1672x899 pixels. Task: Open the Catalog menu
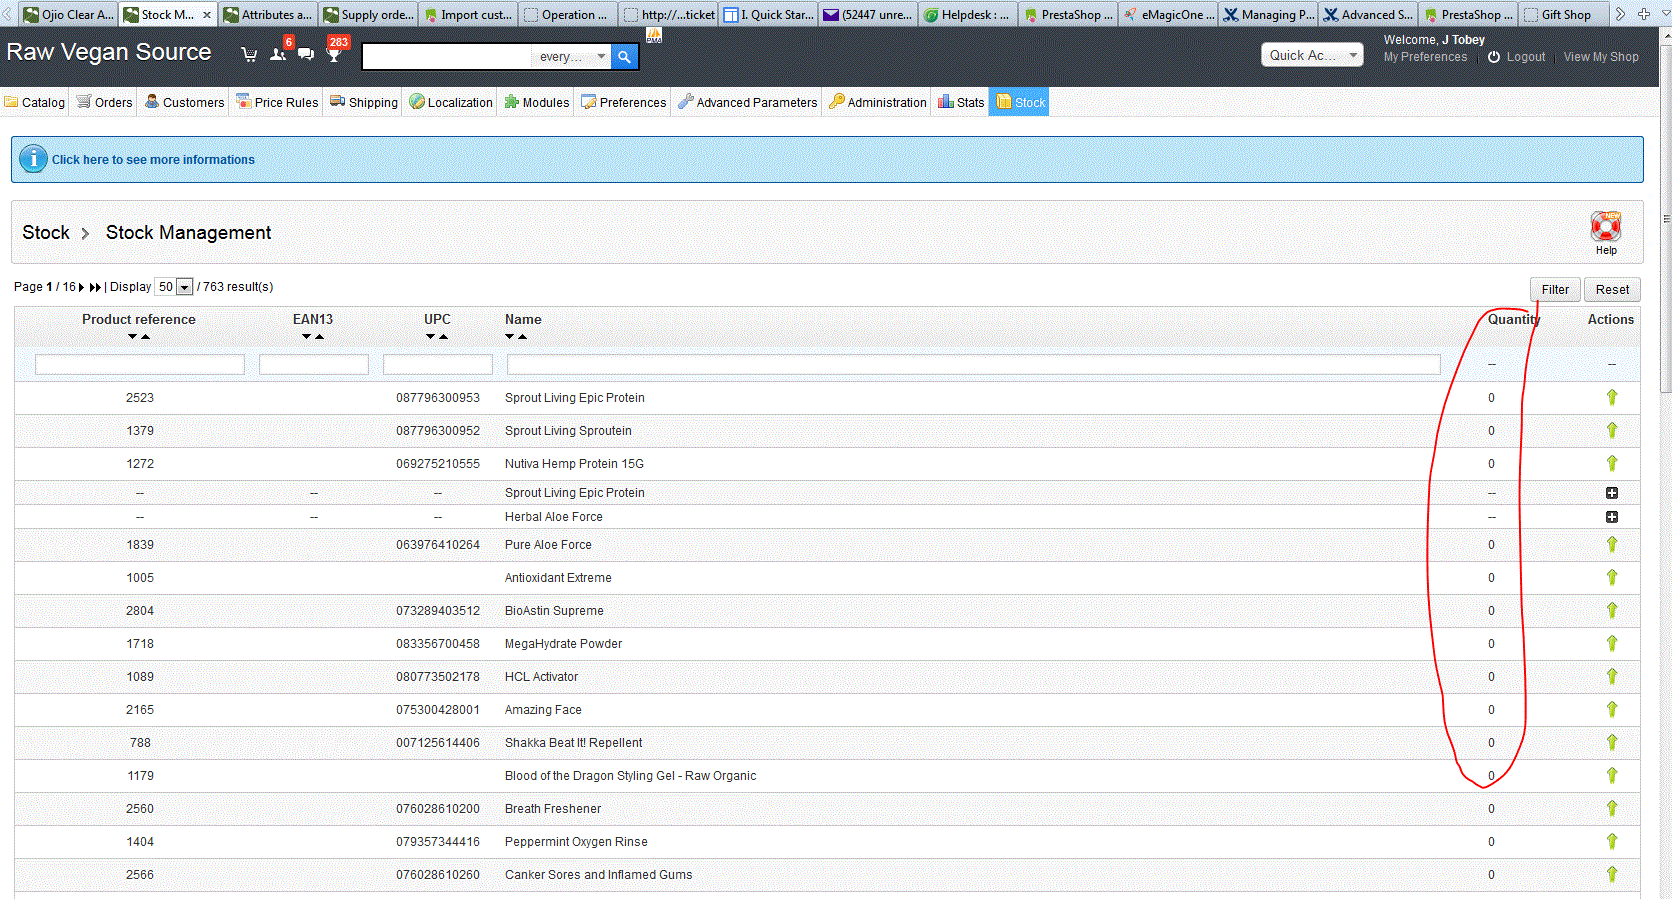coord(35,102)
